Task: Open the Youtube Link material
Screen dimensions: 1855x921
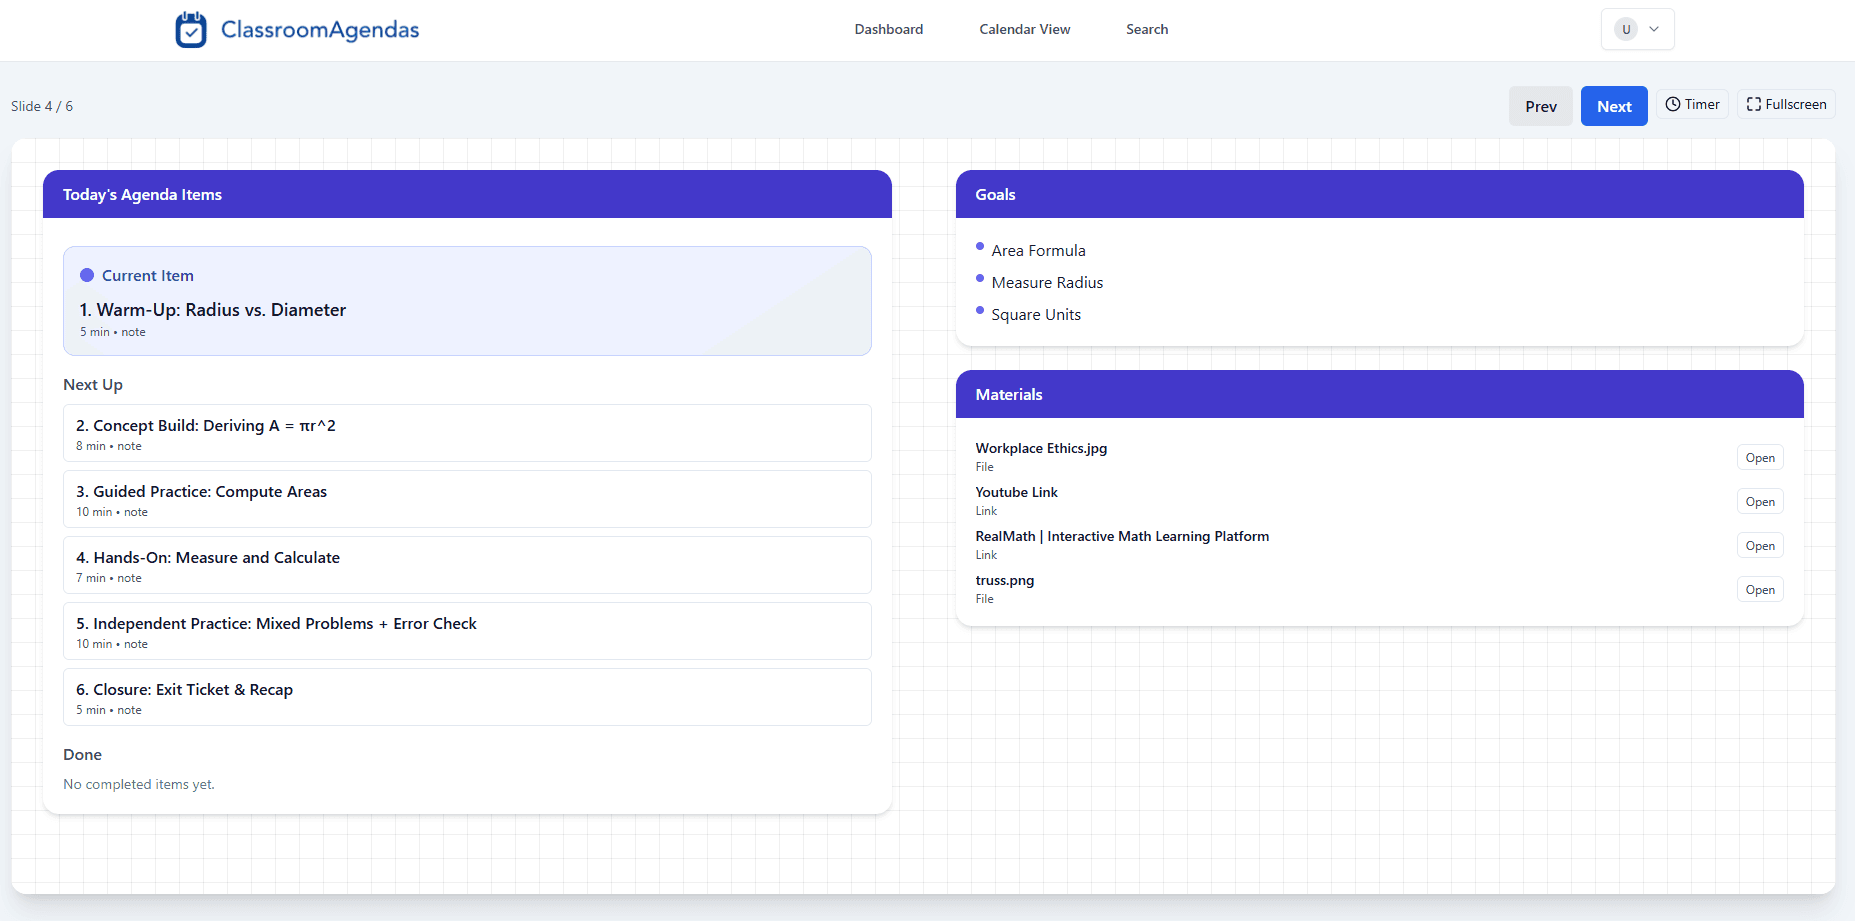Action: tap(1759, 501)
